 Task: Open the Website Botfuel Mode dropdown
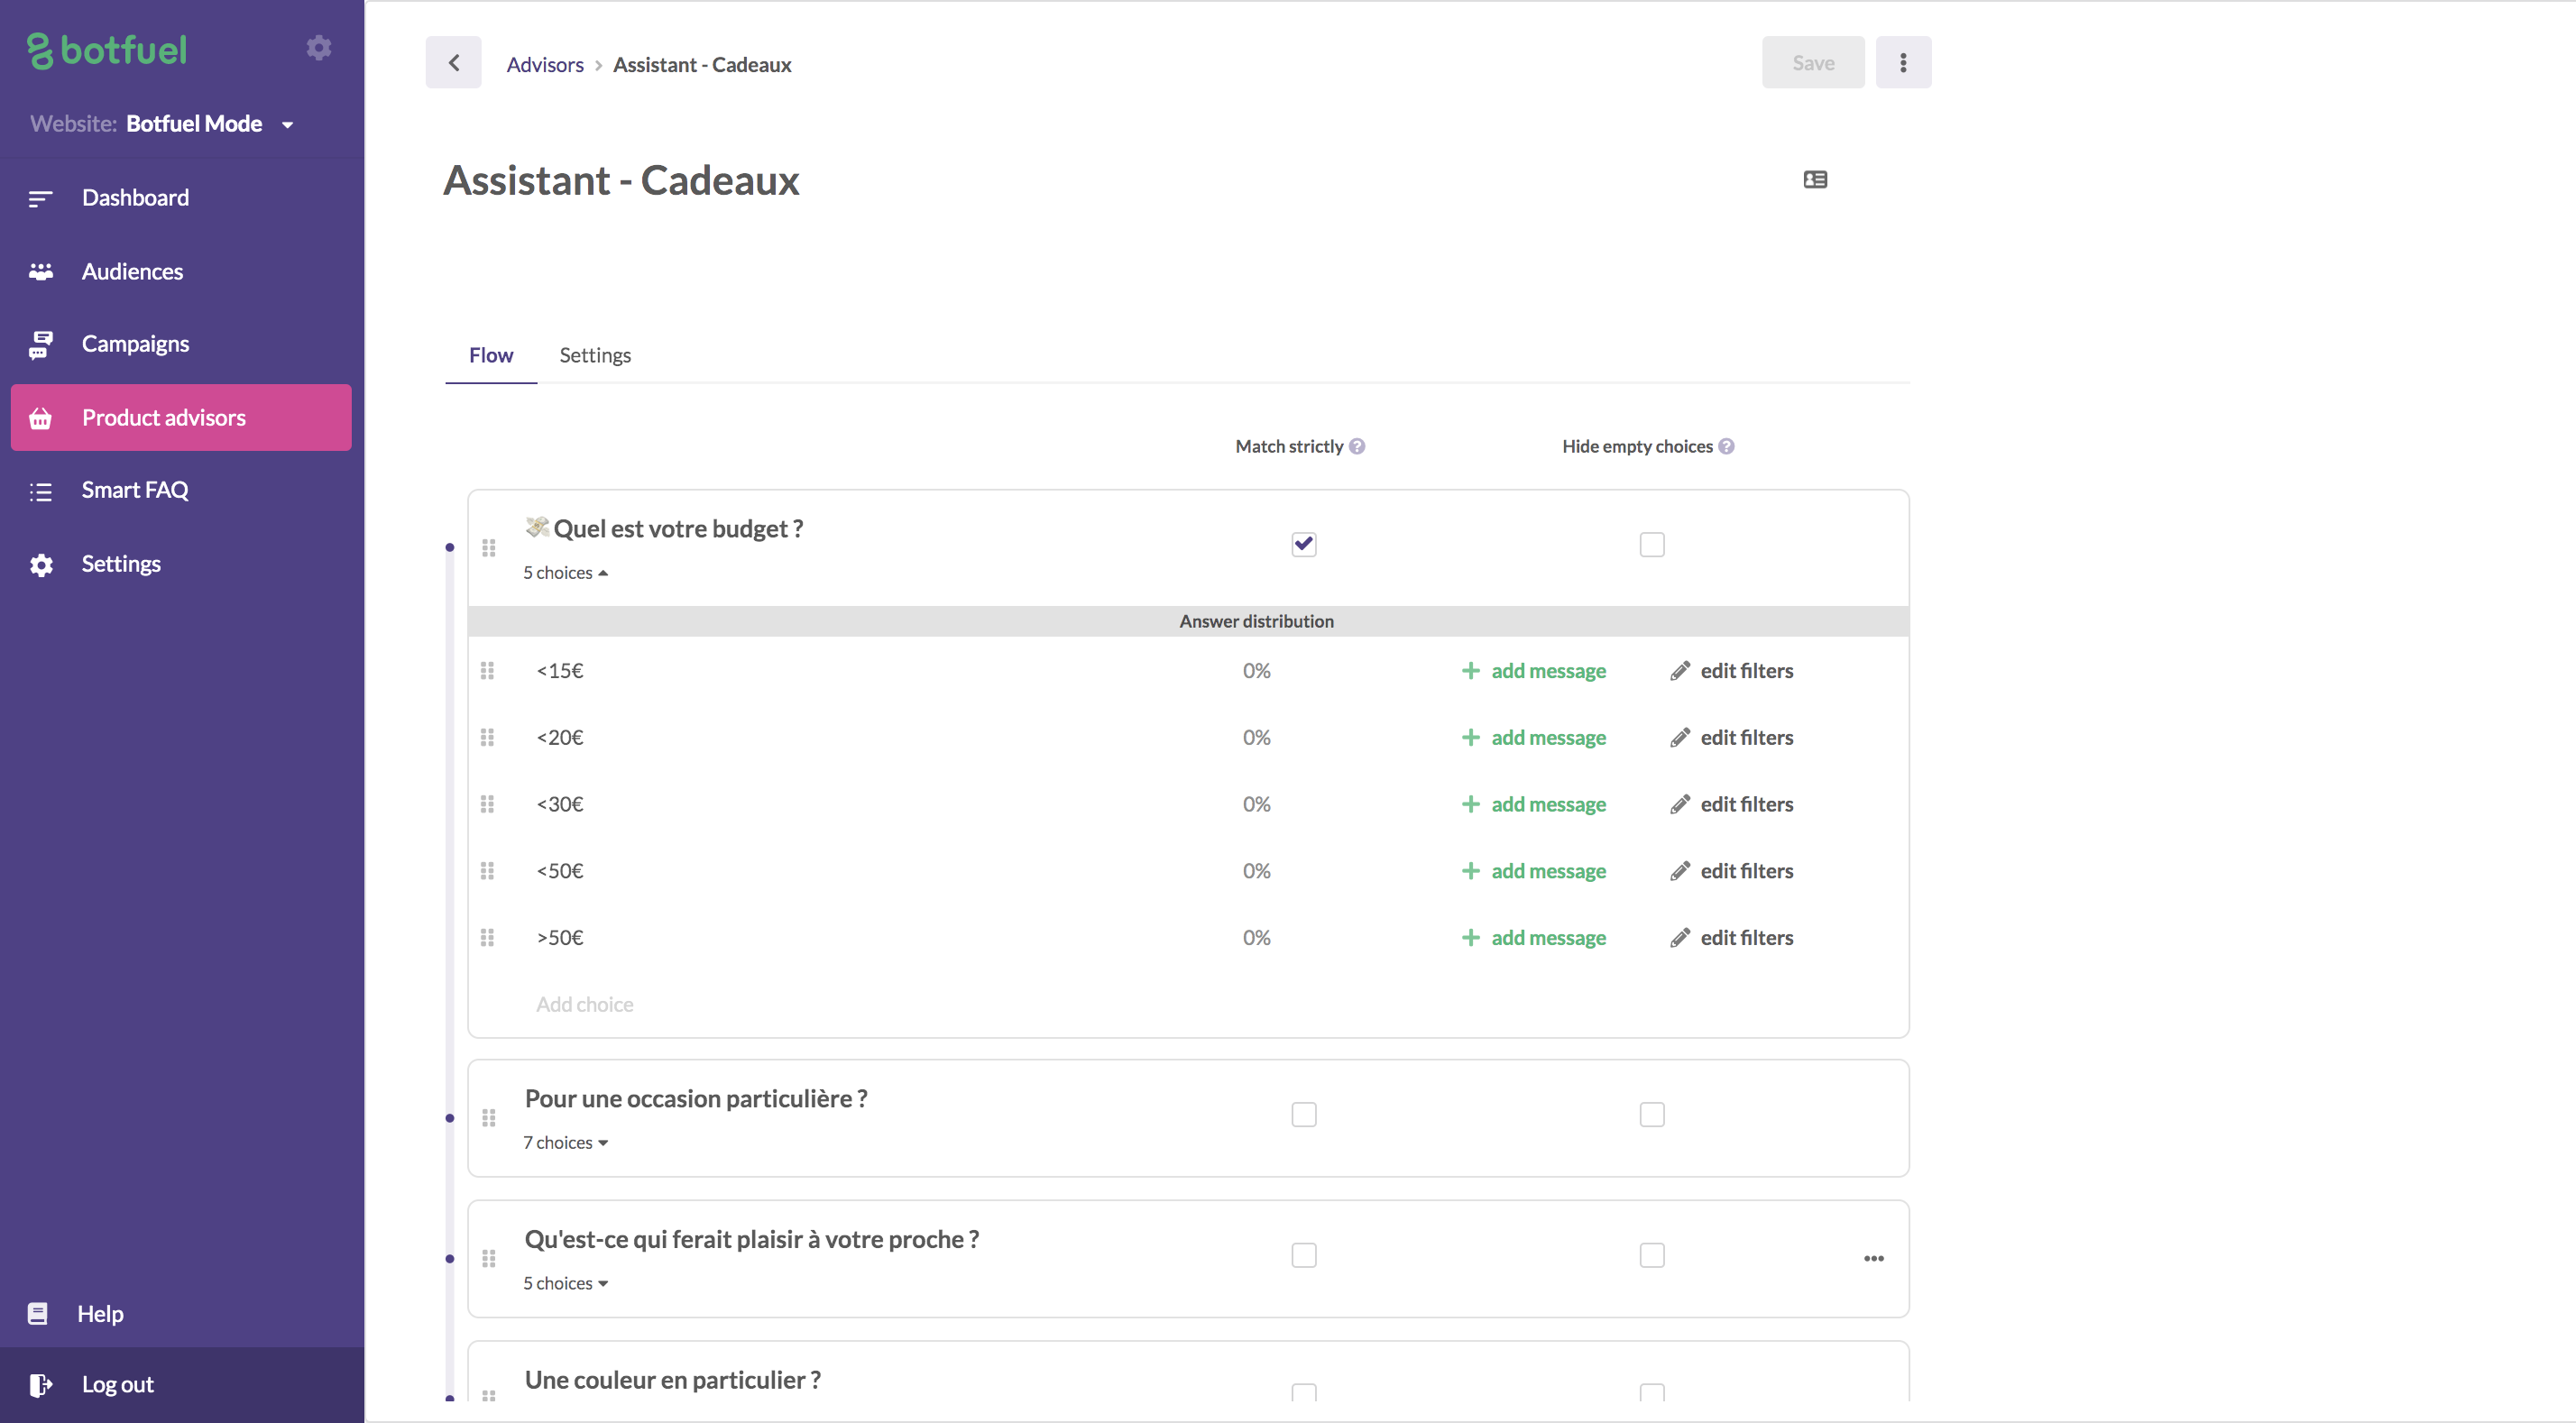click(287, 125)
